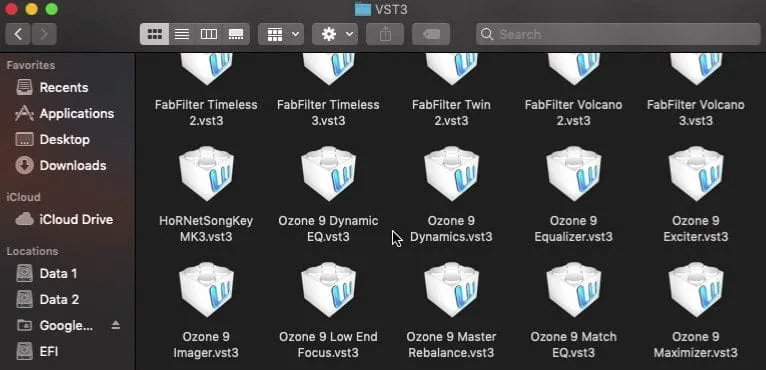The width and height of the screenshot is (766, 370).
Task: Switch to column view
Action: [x=209, y=34]
